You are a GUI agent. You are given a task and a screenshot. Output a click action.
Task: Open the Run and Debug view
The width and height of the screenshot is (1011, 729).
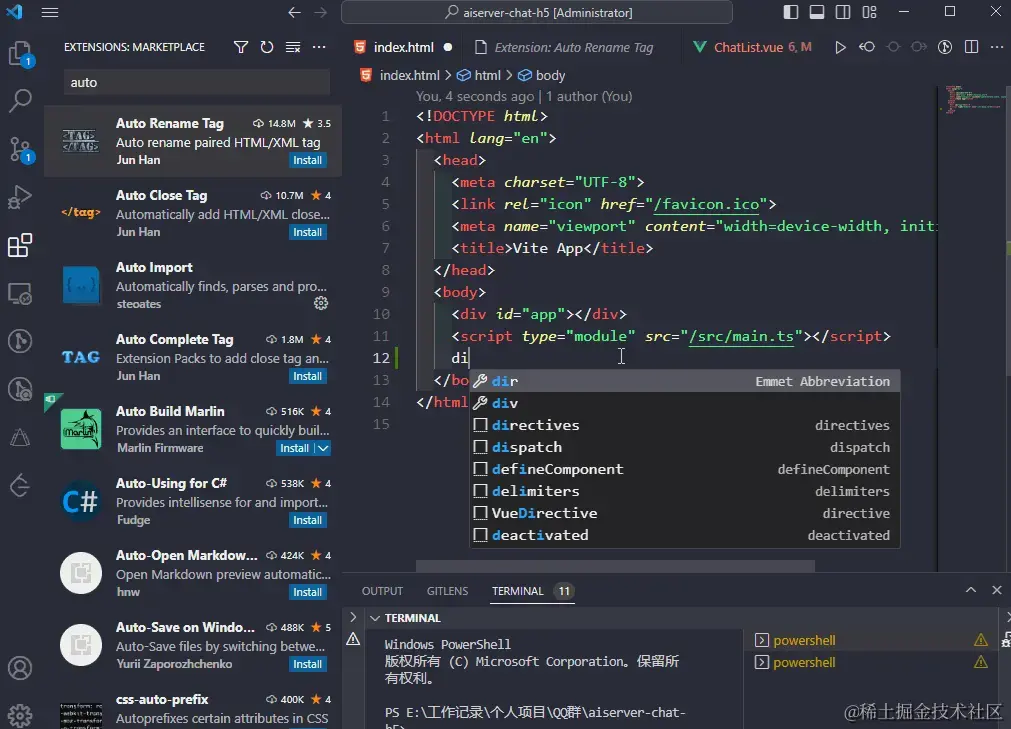coord(22,197)
